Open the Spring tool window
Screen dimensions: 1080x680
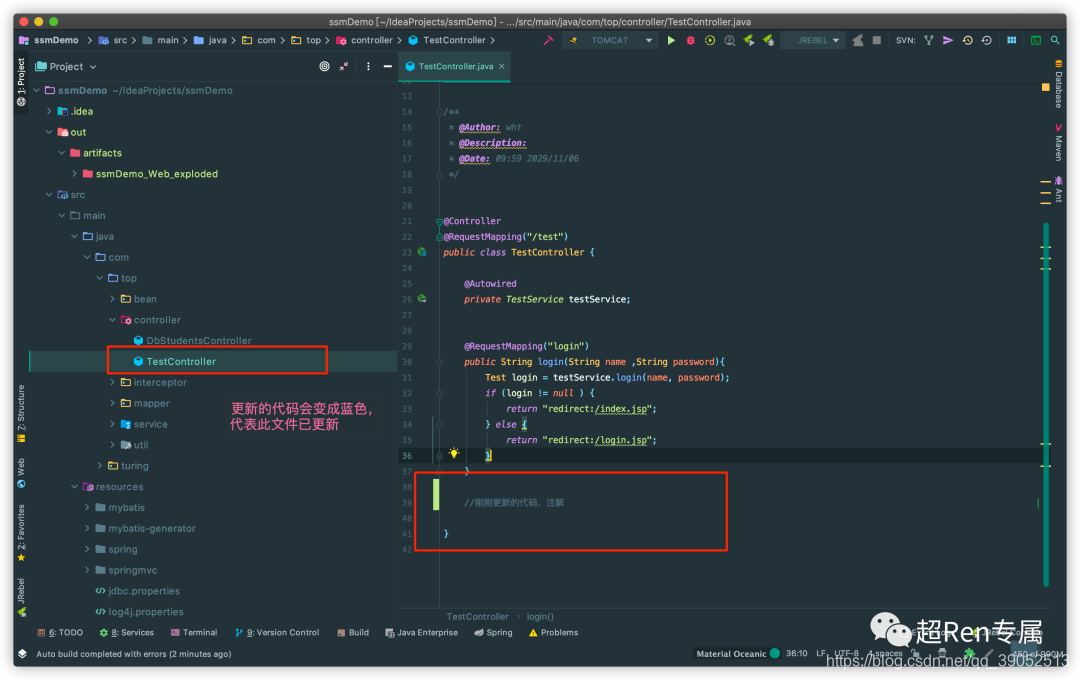click(x=494, y=632)
